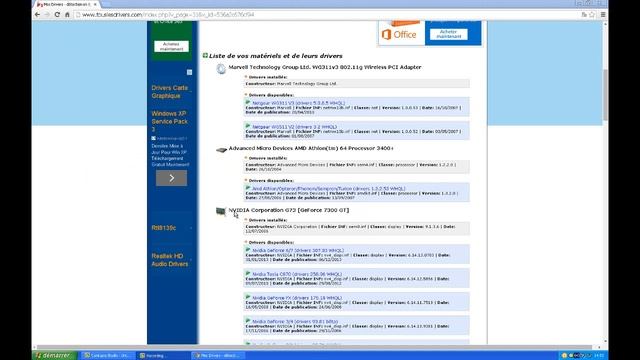Screen dimensions: 640x360
Task: Open Realtek HD Audio Drivers sidebar link
Action: 170,260
